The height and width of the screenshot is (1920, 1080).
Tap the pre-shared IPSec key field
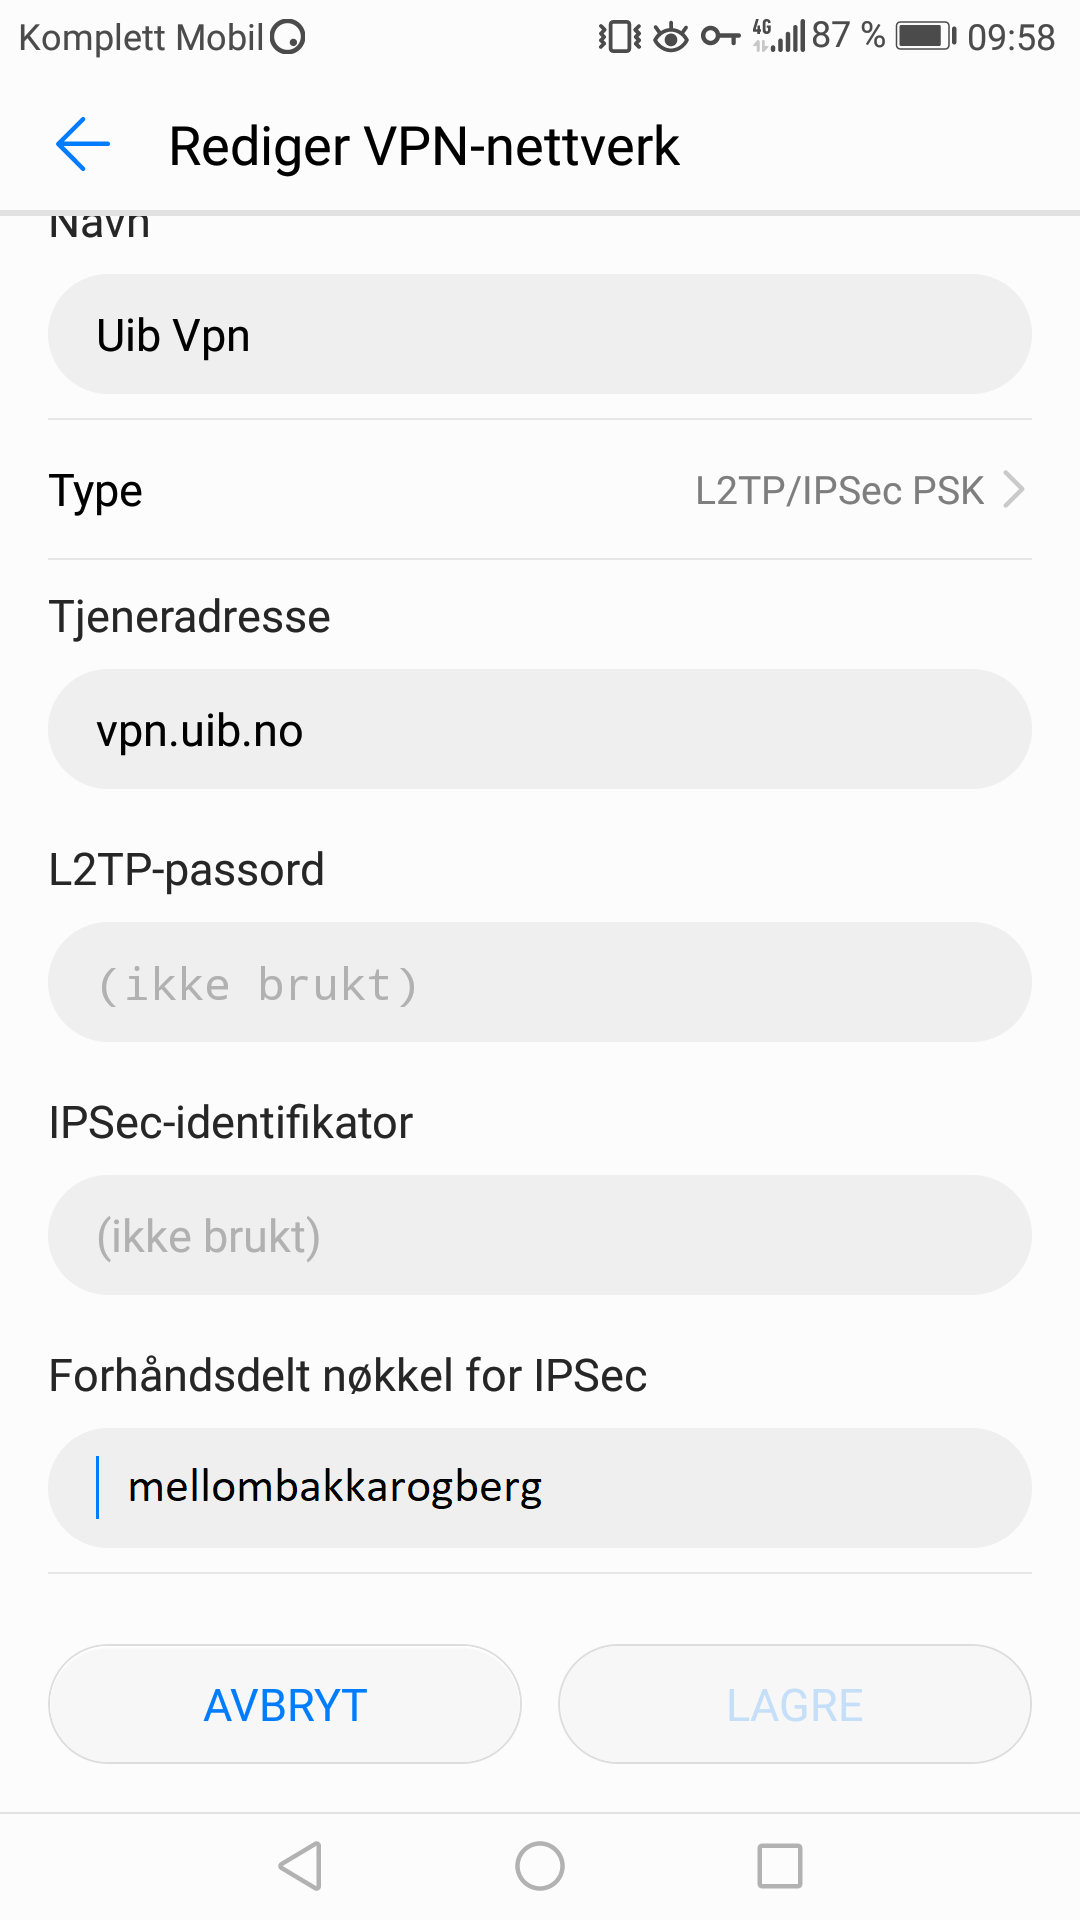[540, 1488]
